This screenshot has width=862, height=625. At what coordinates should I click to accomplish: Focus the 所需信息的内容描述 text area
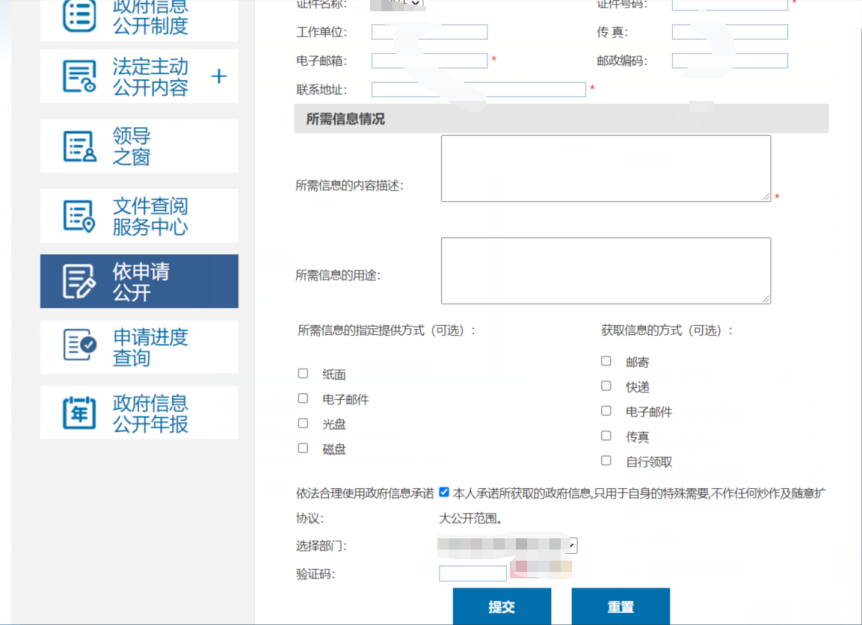(x=605, y=168)
